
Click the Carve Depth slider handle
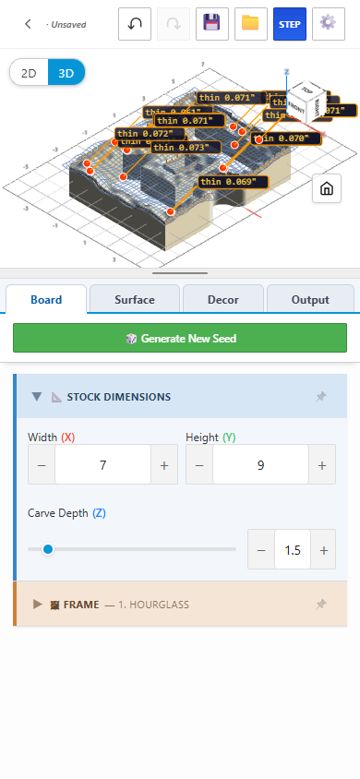click(x=48, y=549)
